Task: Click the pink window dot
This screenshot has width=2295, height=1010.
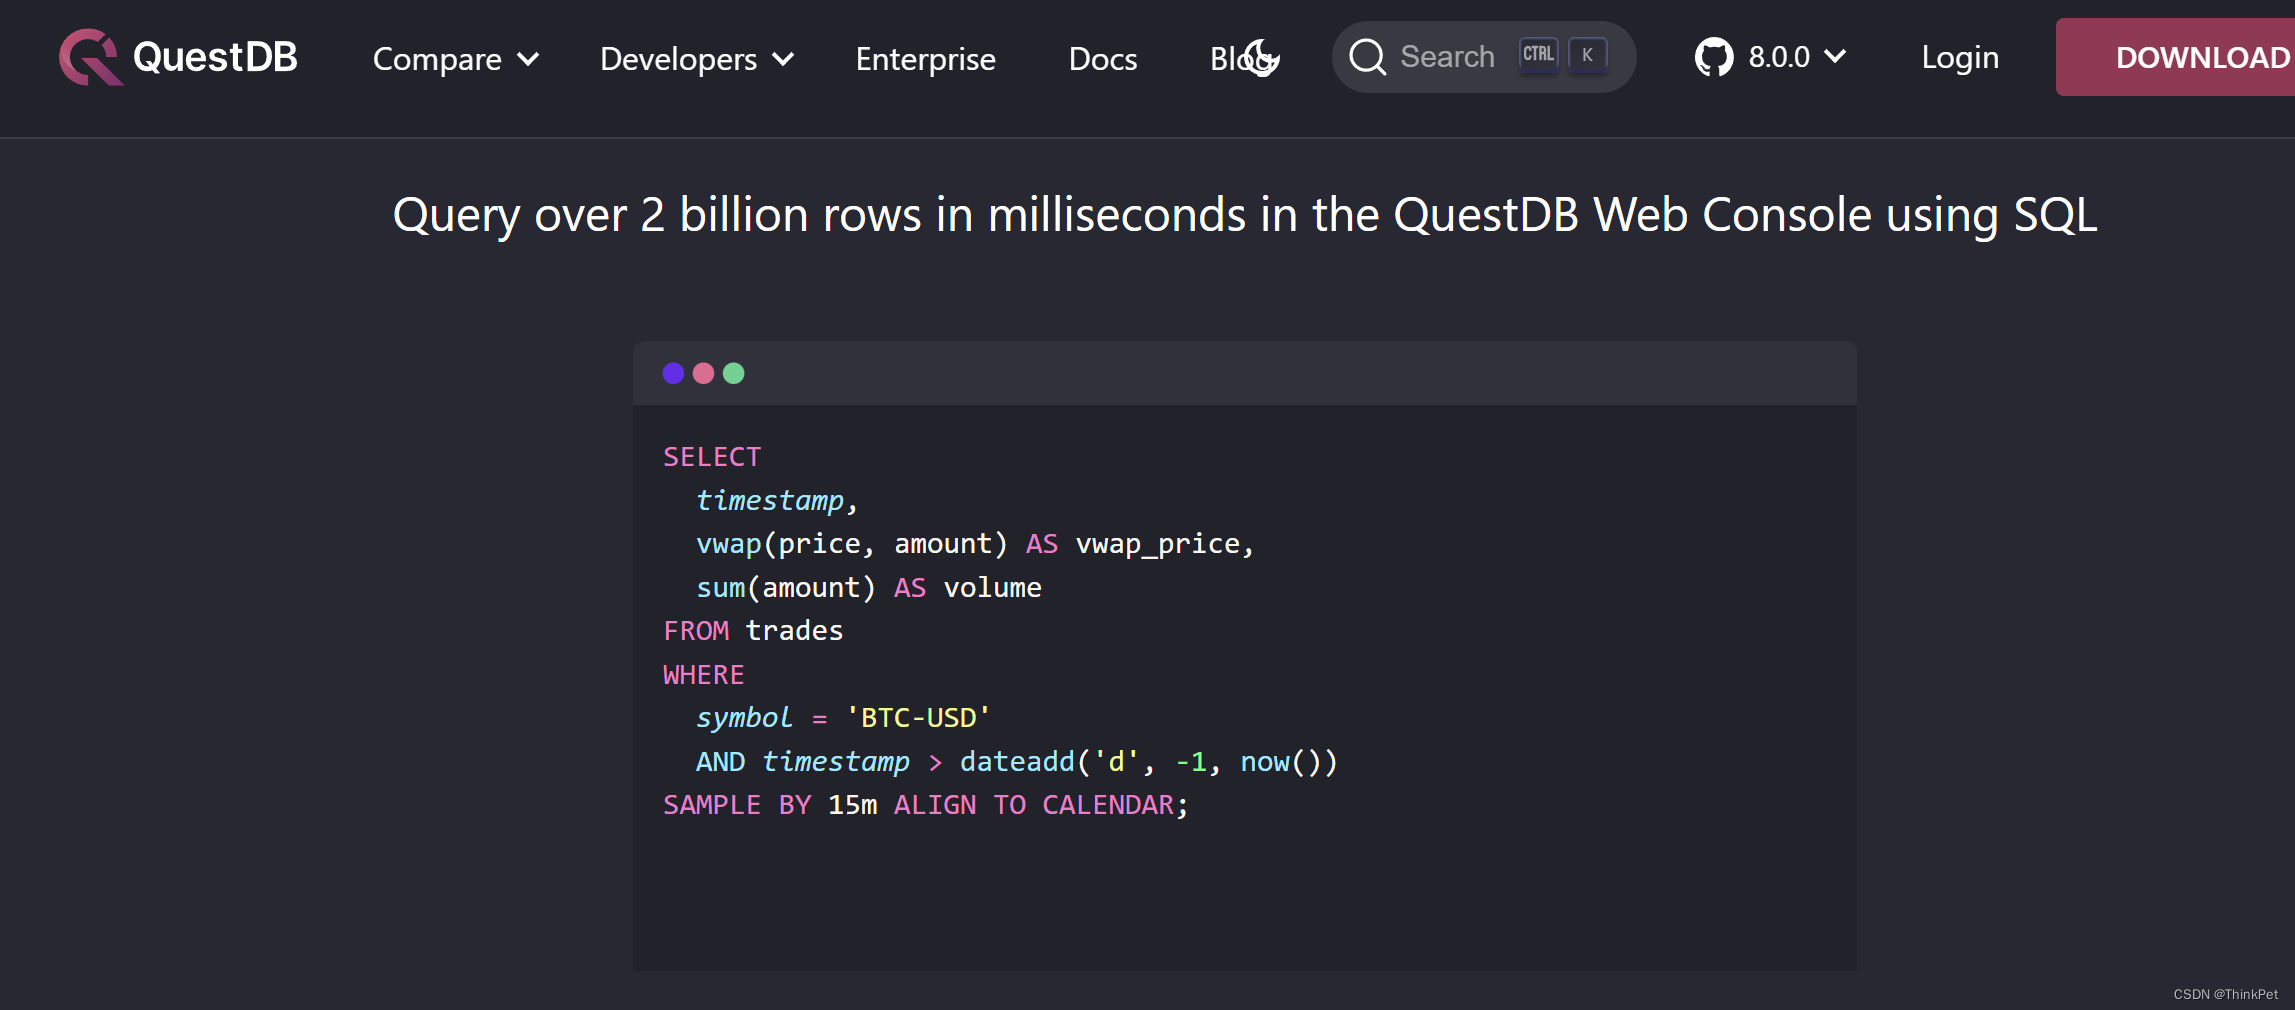Action: 703,373
